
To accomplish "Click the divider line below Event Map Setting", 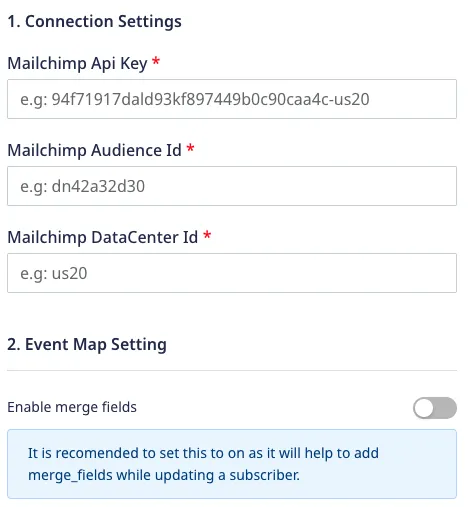I will pos(232,370).
